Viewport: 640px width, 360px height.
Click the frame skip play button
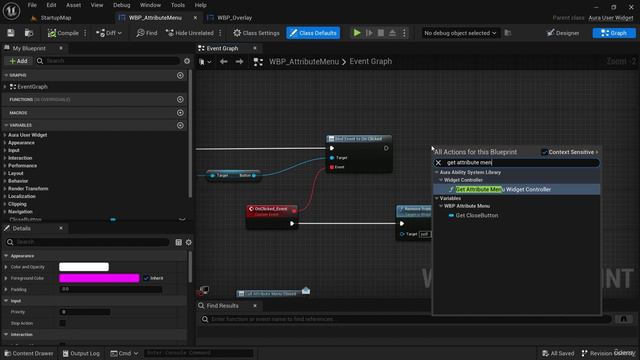tap(369, 33)
